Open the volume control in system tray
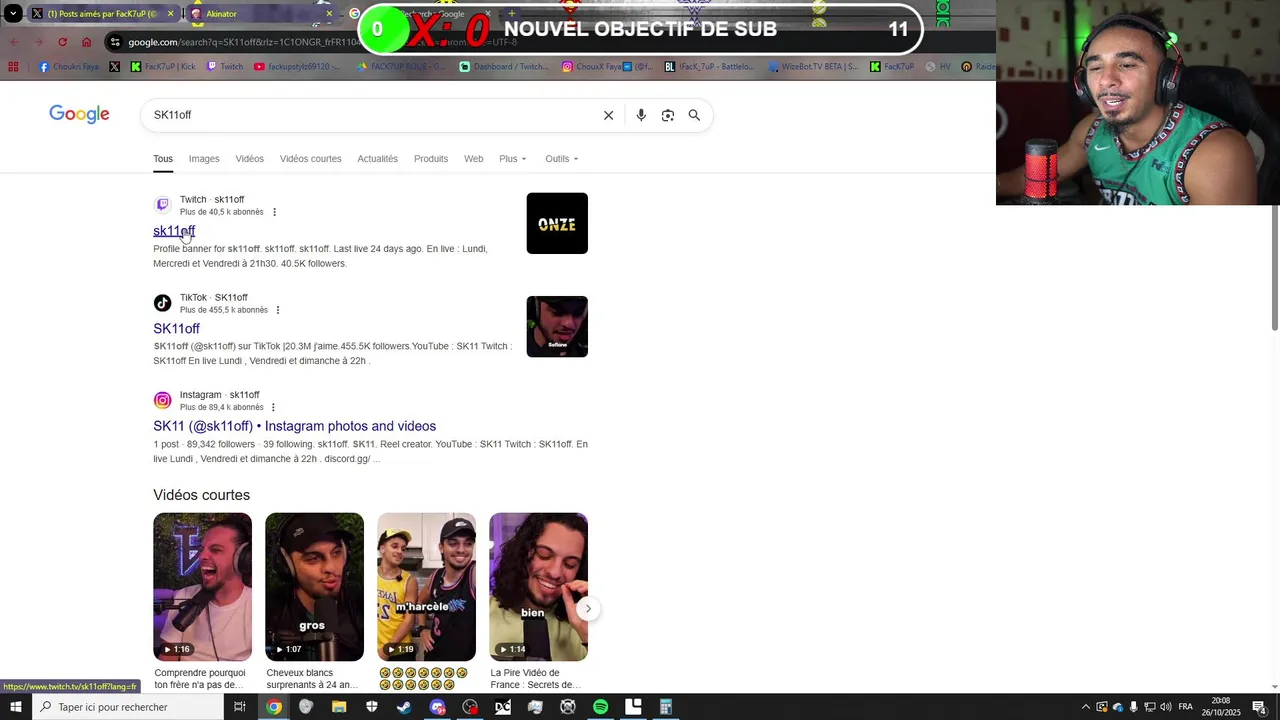This screenshot has height=720, width=1280. tap(1166, 707)
